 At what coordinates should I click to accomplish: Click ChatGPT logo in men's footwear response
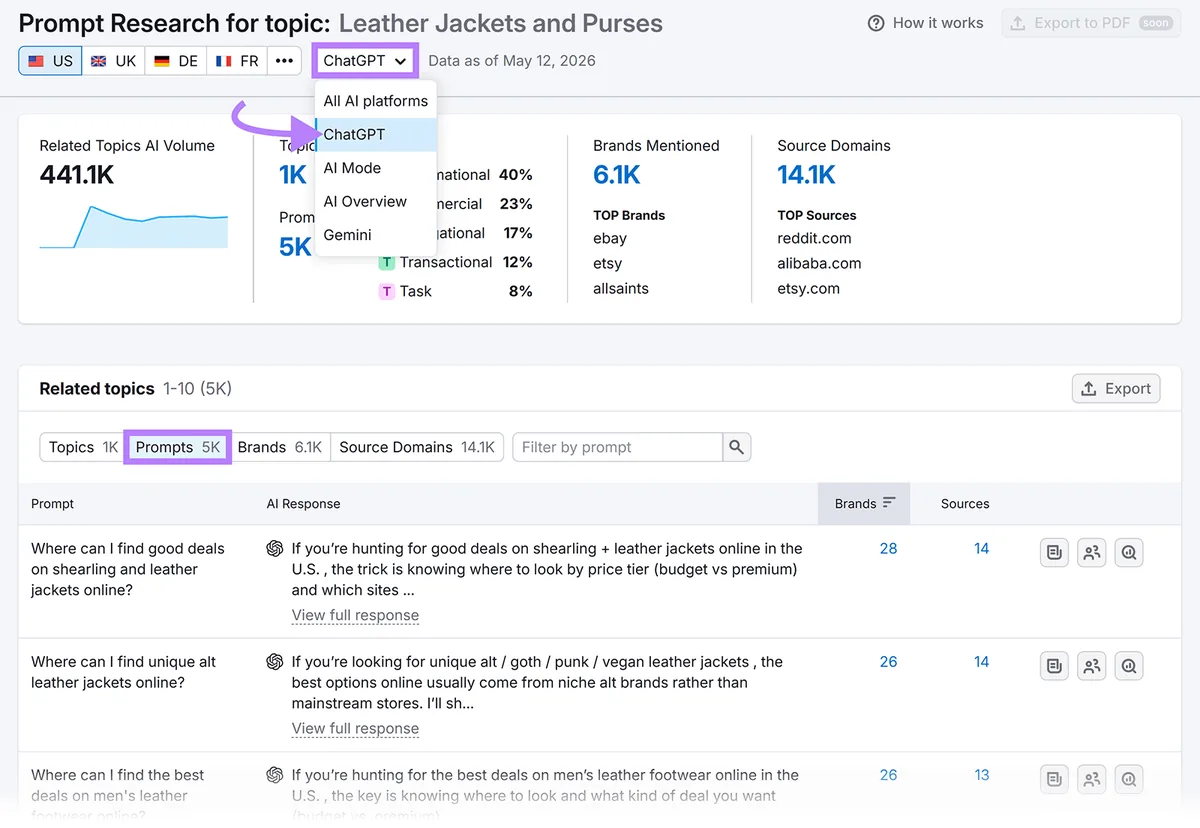274,774
